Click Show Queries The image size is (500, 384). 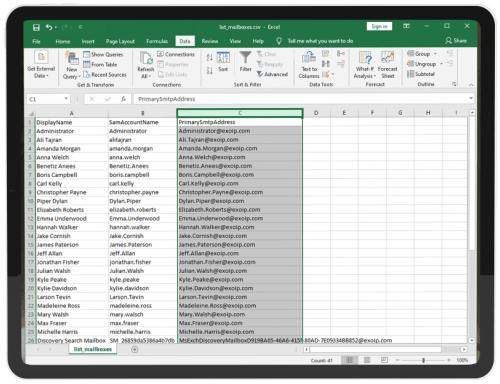click(103, 54)
